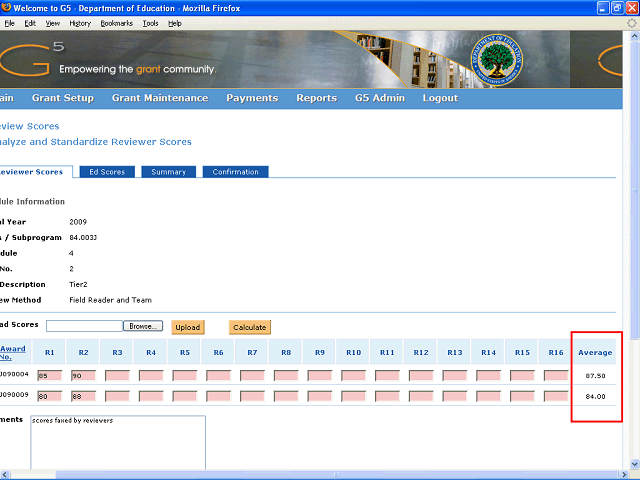Open the Help menu
The image size is (640, 480).
click(x=175, y=23)
